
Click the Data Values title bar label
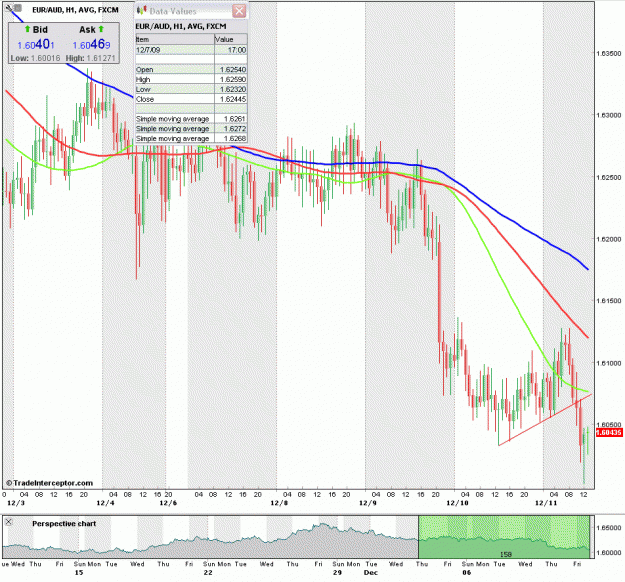pyautogui.click(x=173, y=11)
